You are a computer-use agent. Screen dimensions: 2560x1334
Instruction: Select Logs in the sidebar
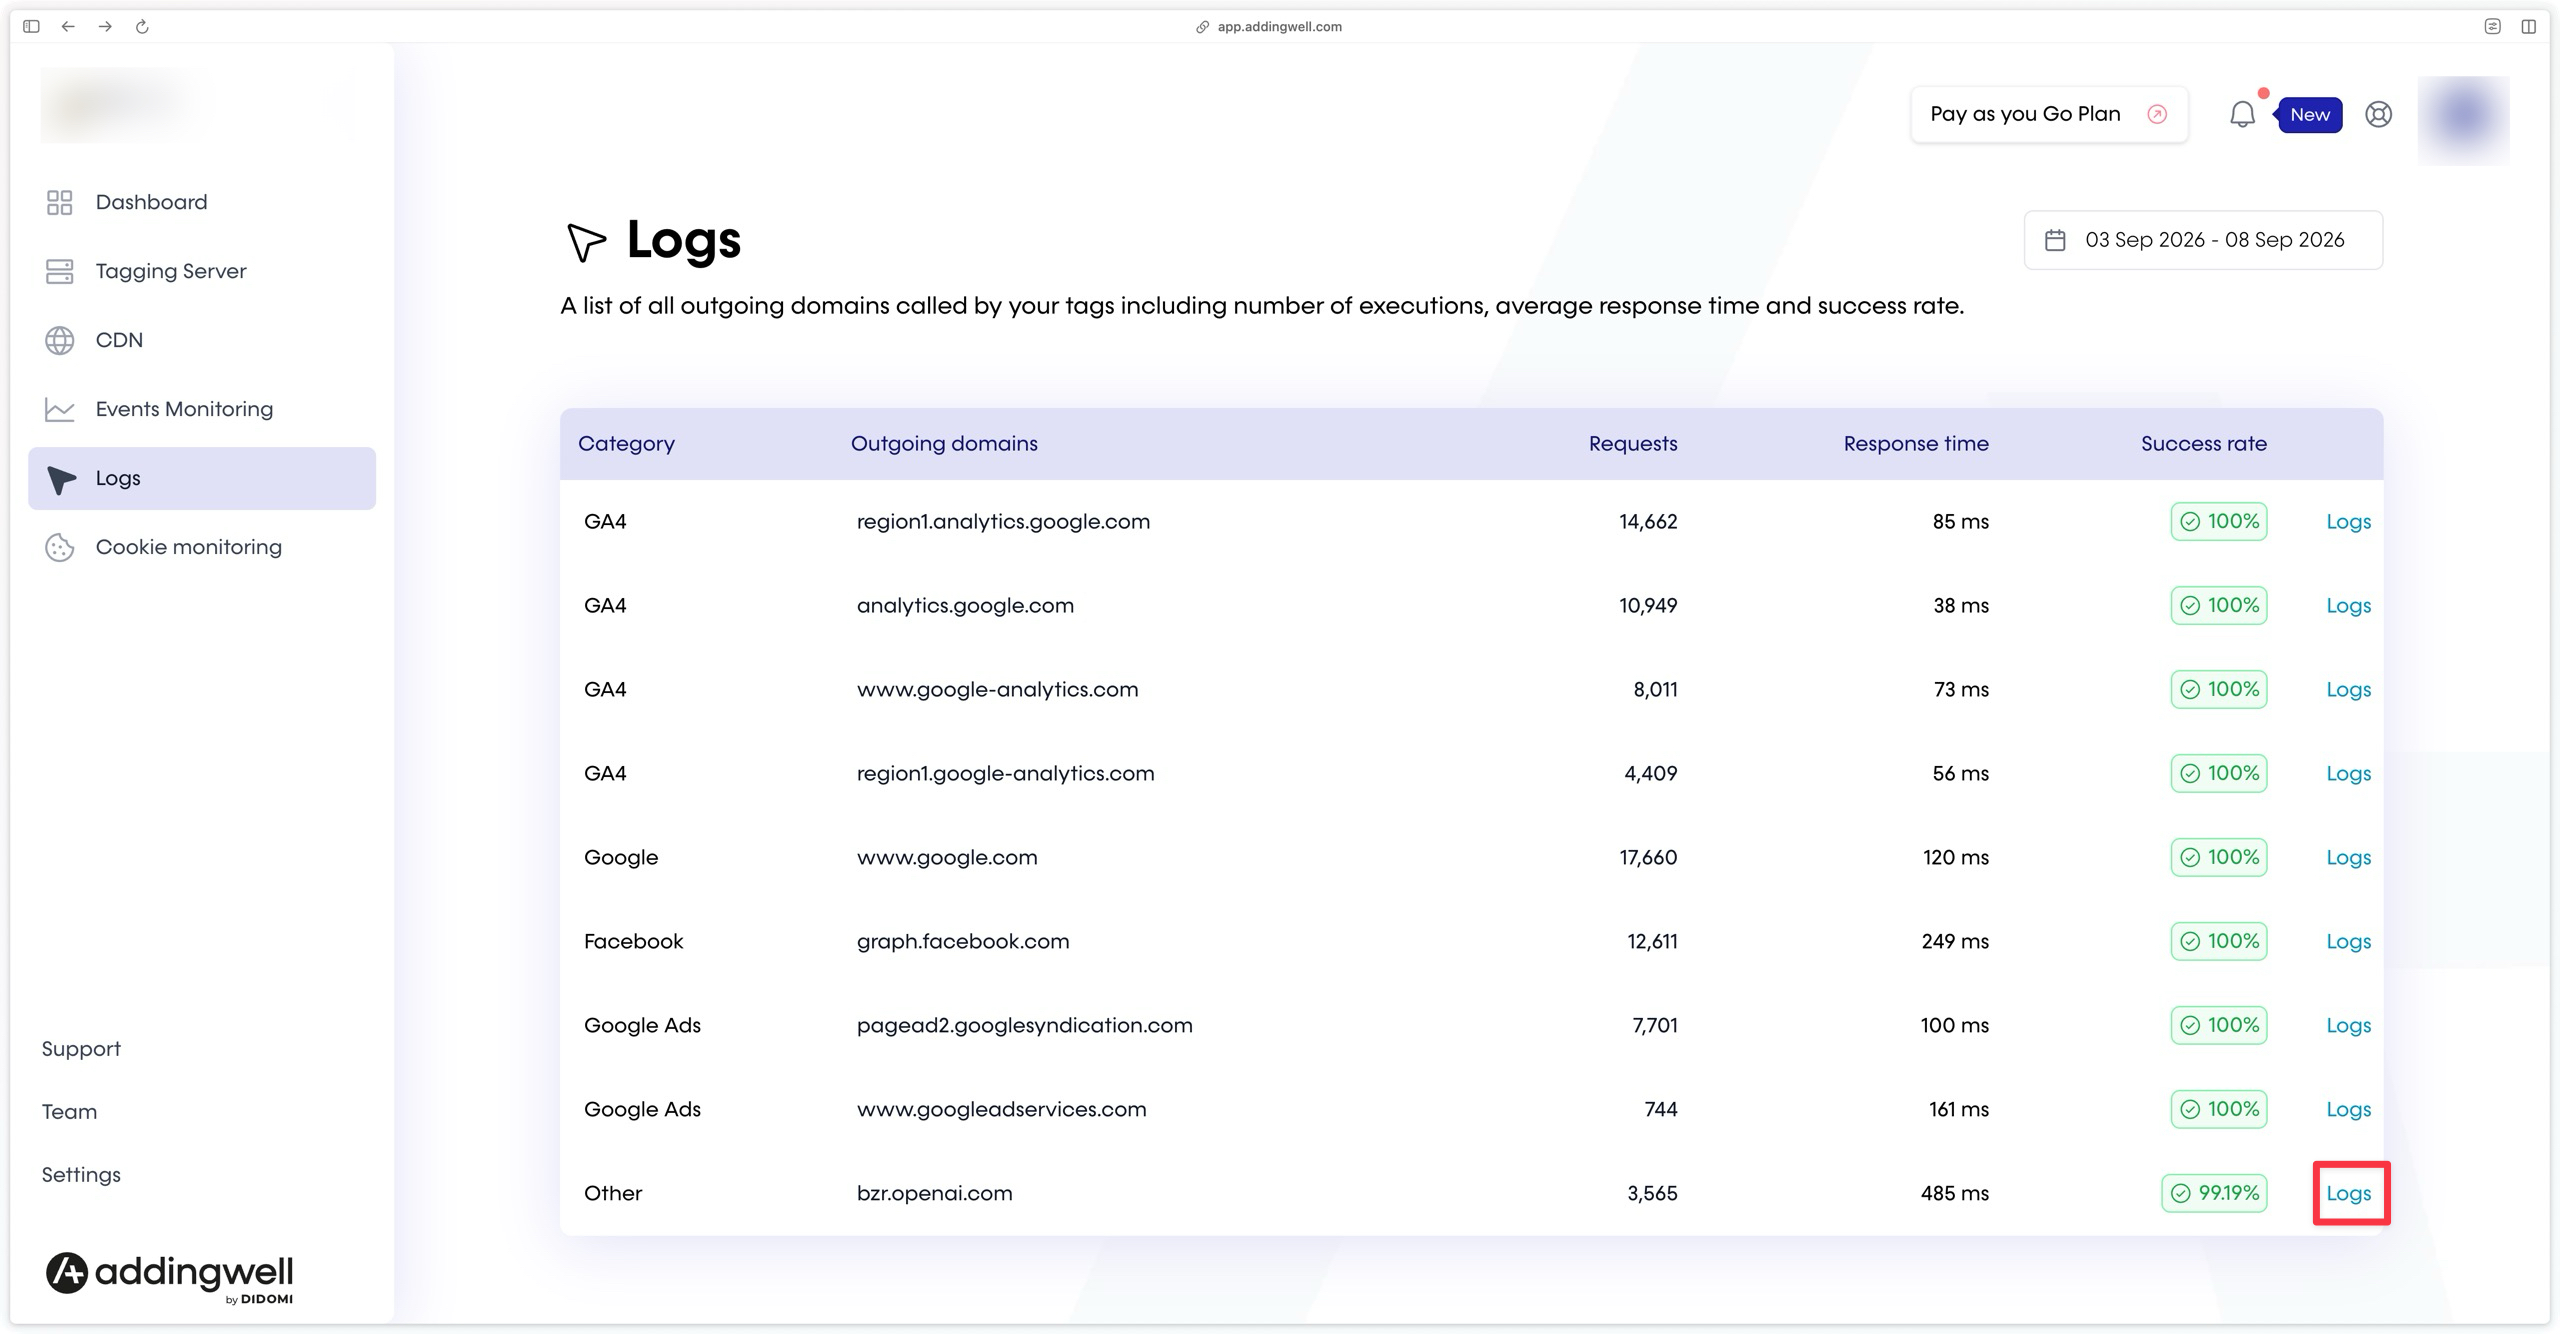tap(201, 478)
